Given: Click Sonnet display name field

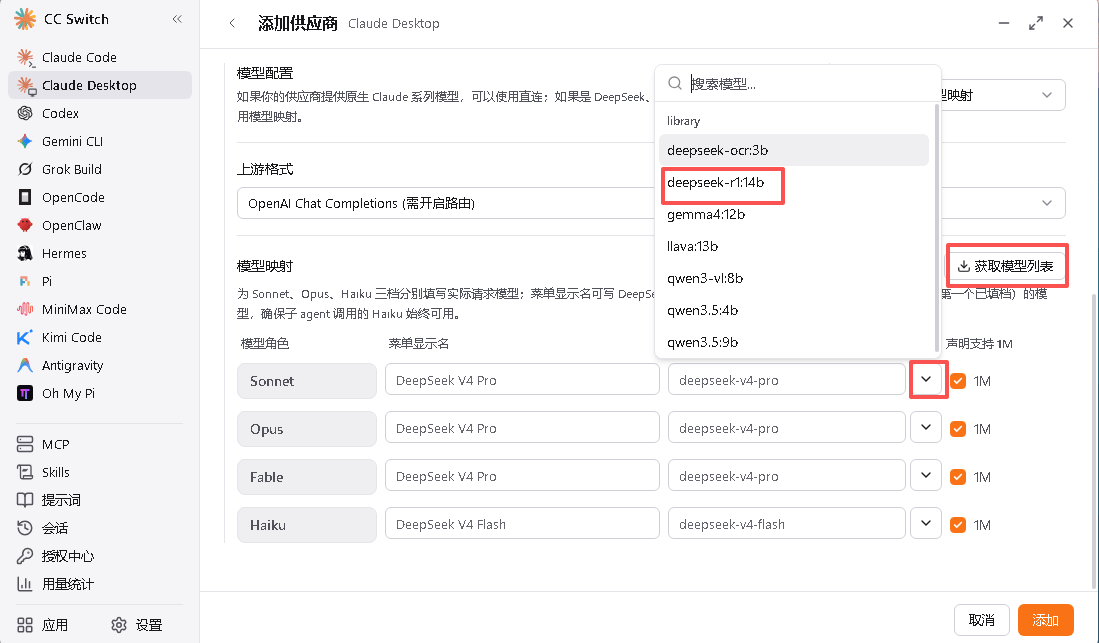Looking at the screenshot, I should click(x=522, y=380).
